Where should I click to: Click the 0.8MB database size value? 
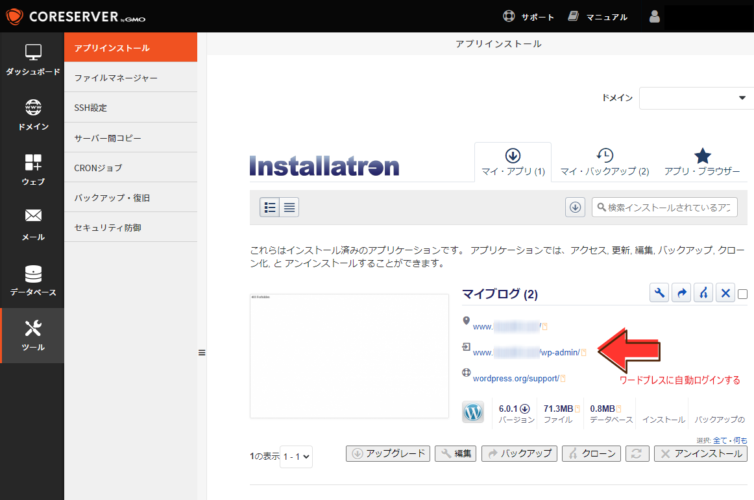(x=602, y=409)
